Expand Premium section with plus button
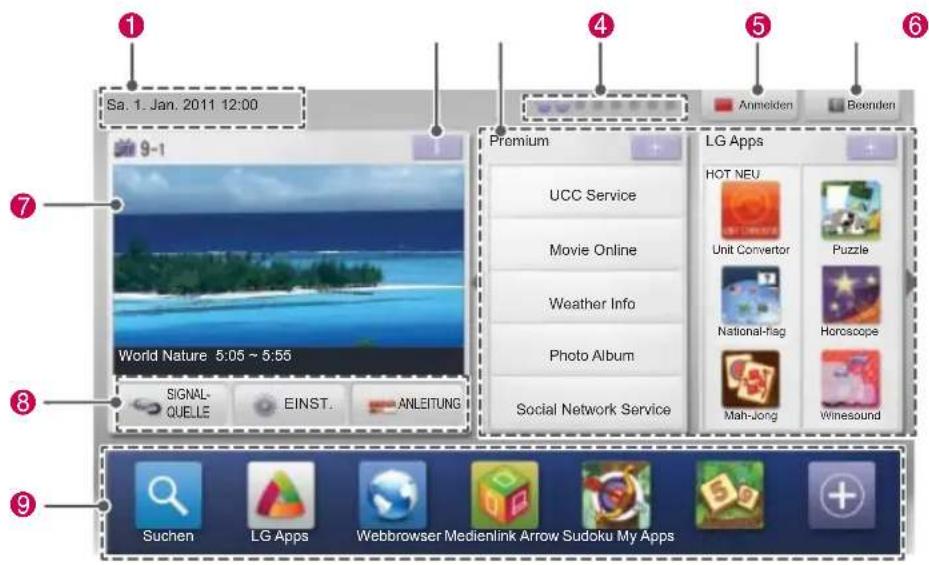 click(655, 148)
